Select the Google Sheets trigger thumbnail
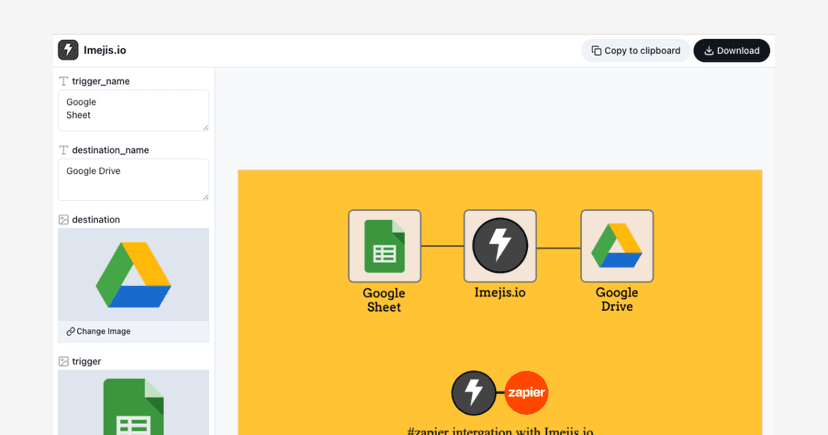Image resolution: width=828 pixels, height=435 pixels. [x=133, y=403]
